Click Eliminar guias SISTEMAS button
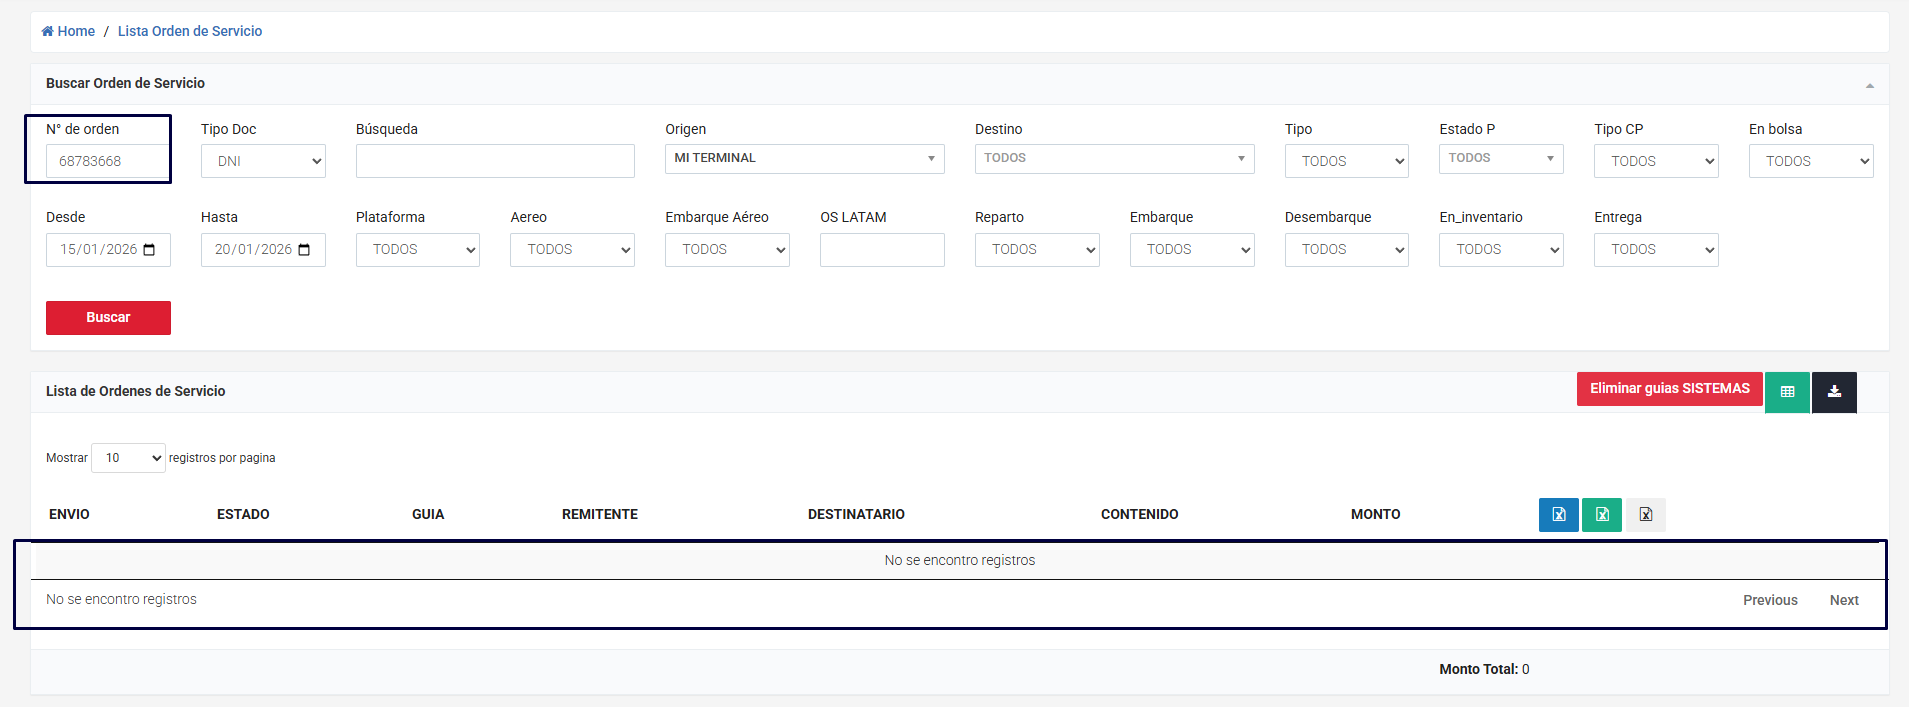The image size is (1909, 707). tap(1669, 389)
